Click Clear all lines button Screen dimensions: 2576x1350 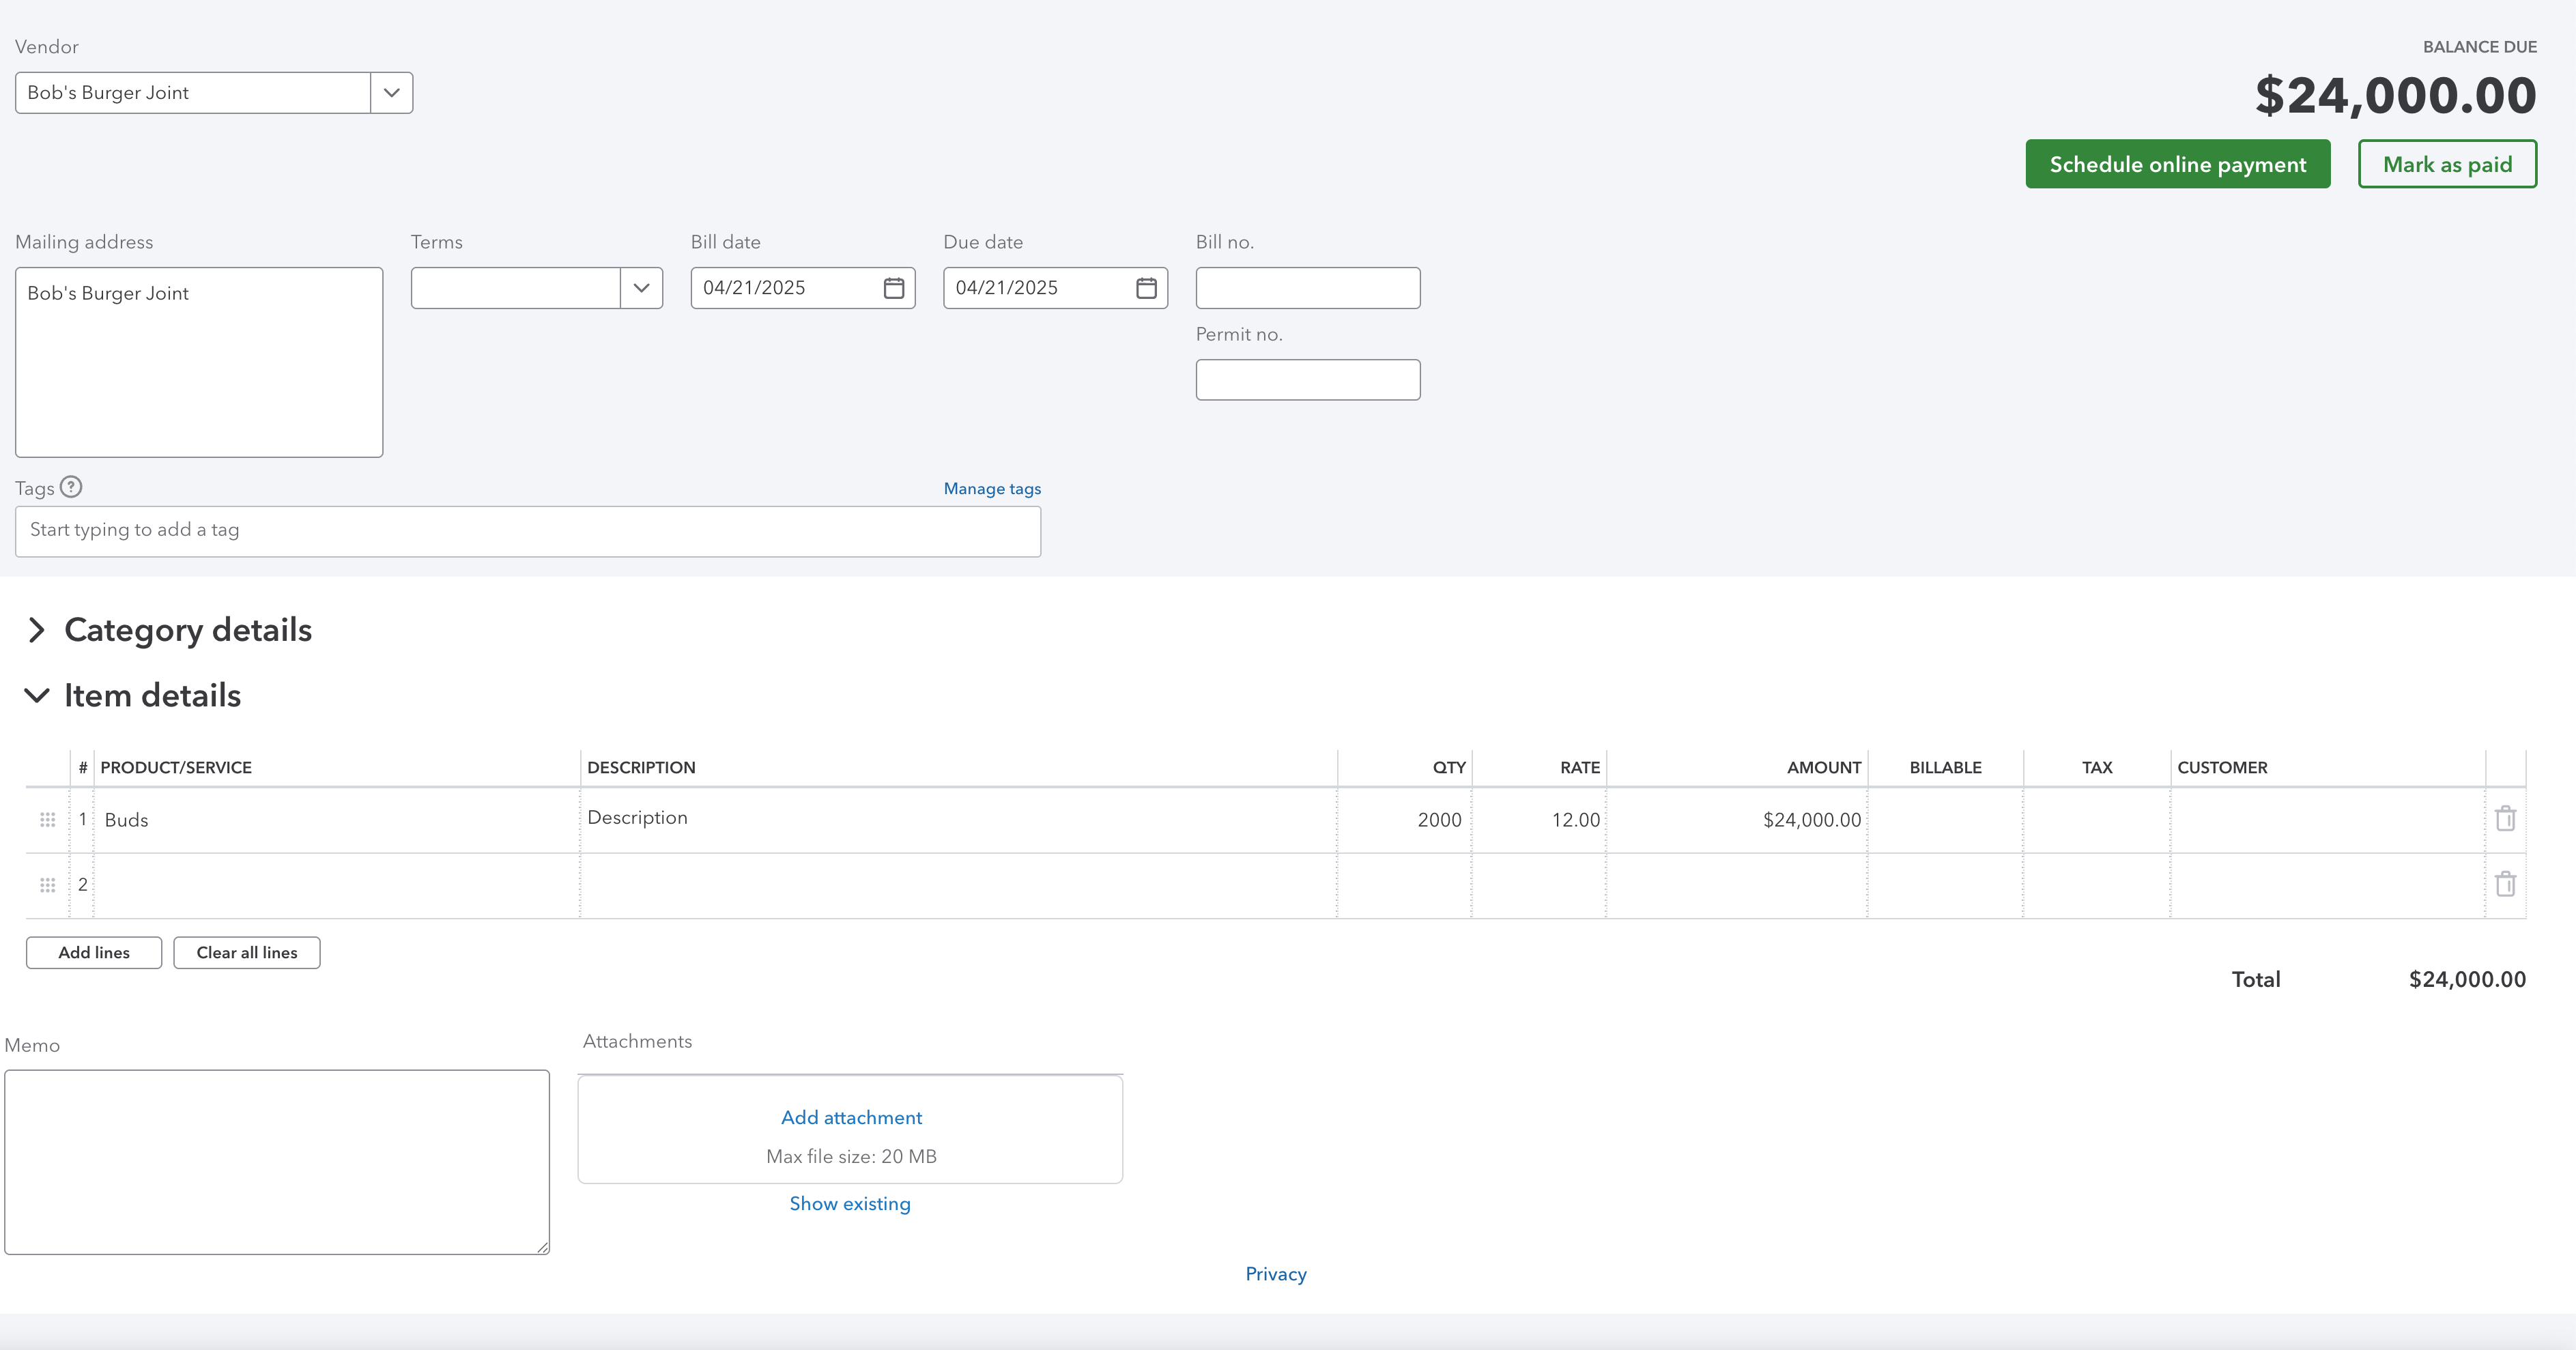tap(247, 953)
